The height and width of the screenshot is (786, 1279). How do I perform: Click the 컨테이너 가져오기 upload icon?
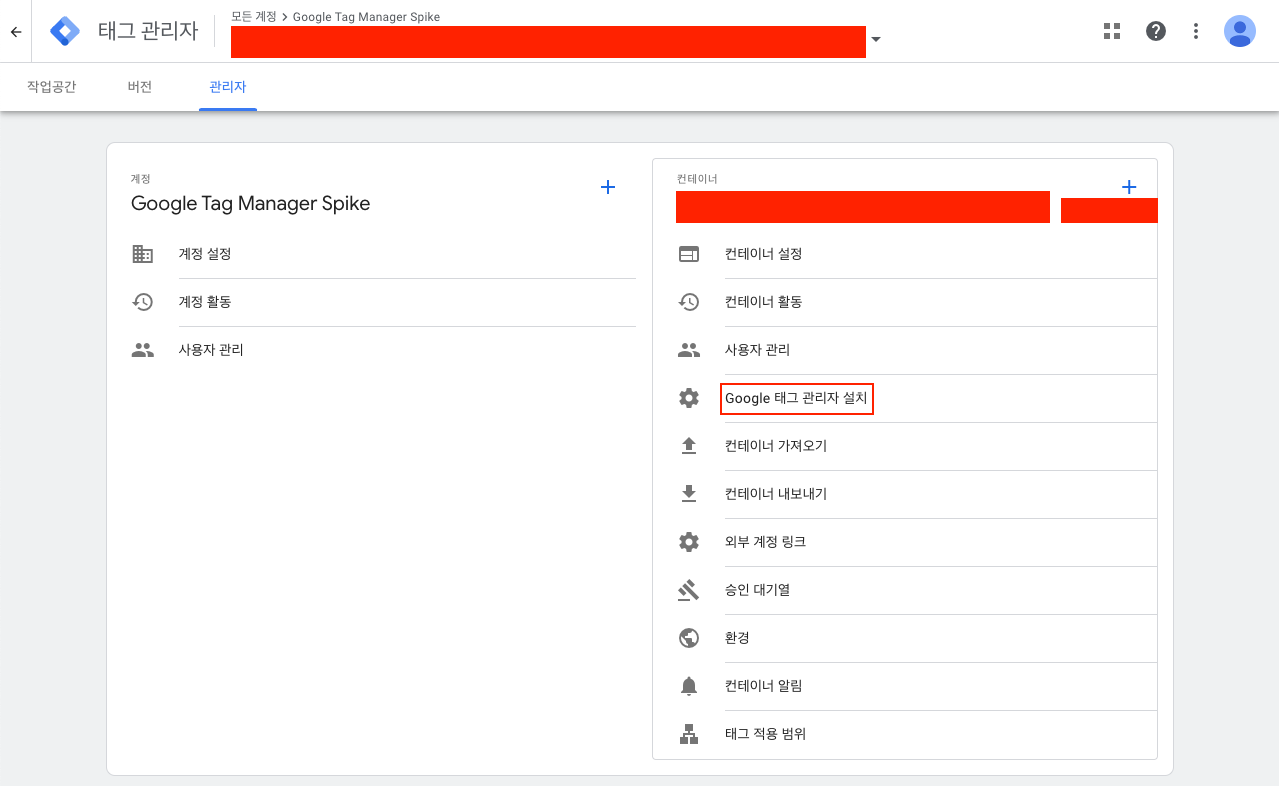689,446
